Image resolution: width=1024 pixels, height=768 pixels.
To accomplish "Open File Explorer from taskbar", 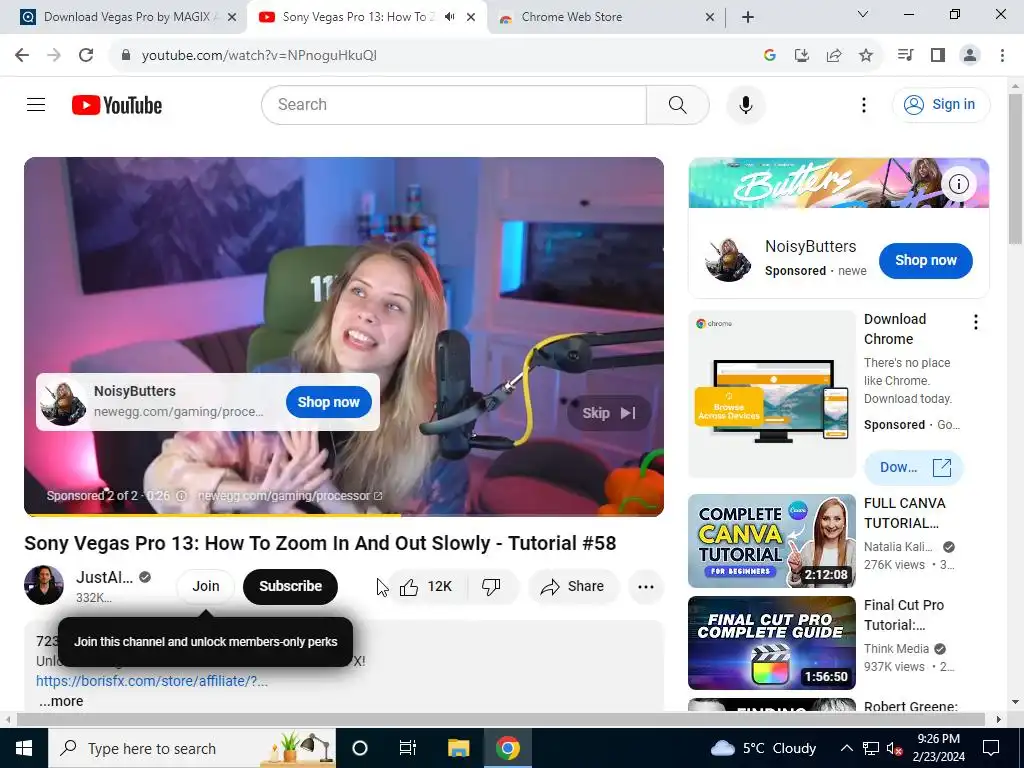I will 458,748.
